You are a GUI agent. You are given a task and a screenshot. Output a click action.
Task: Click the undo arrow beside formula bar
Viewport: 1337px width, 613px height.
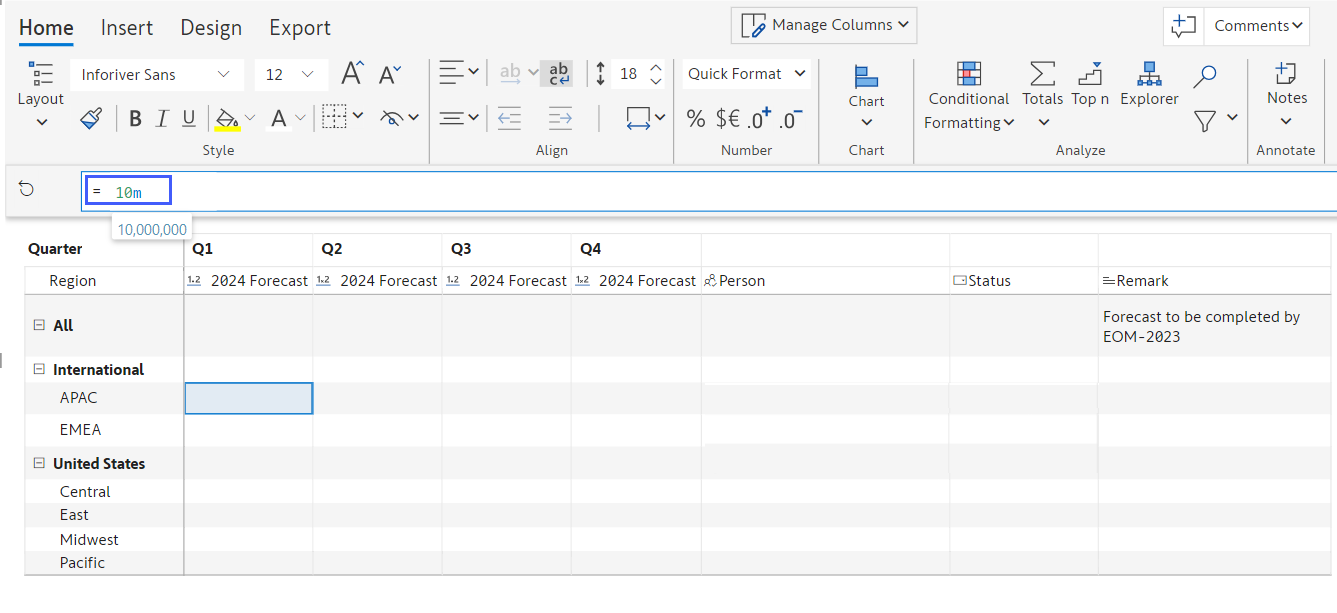pos(27,189)
